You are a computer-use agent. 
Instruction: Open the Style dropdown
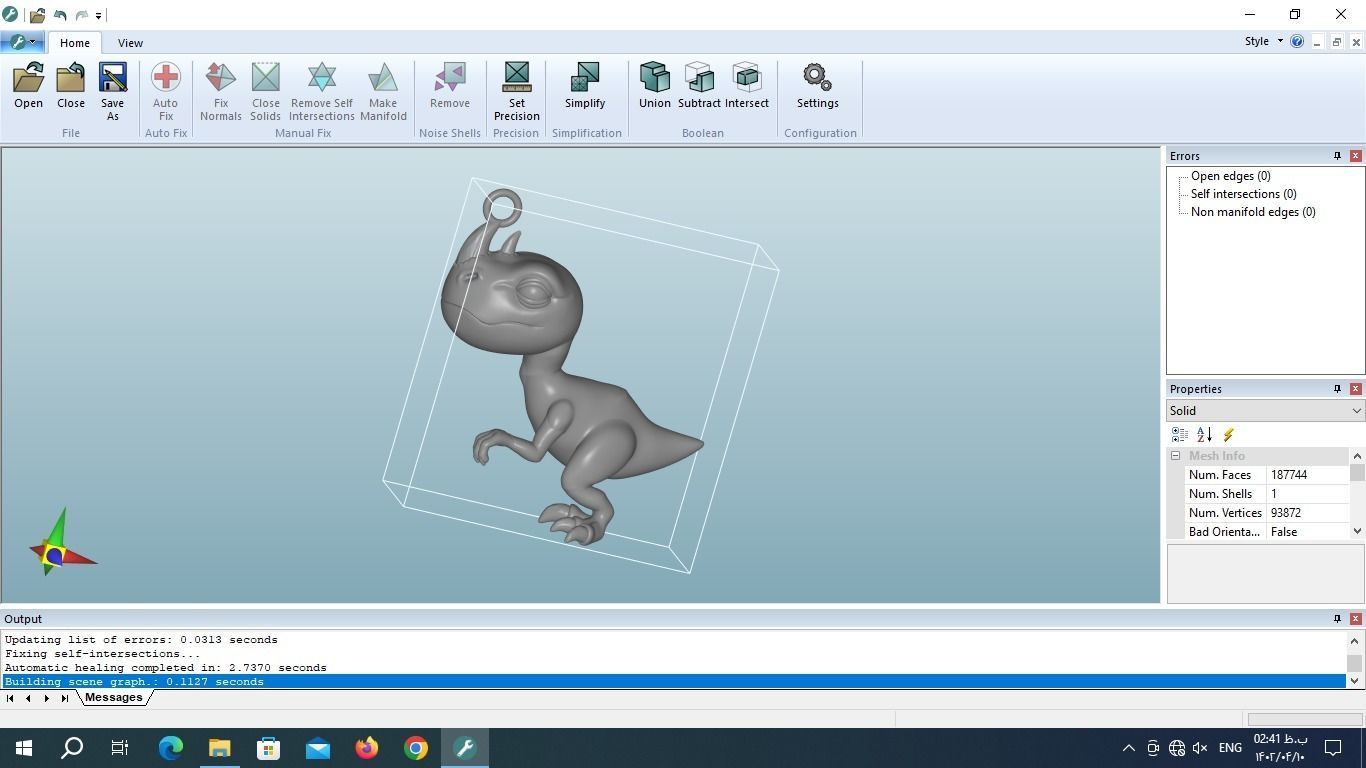click(x=1264, y=41)
